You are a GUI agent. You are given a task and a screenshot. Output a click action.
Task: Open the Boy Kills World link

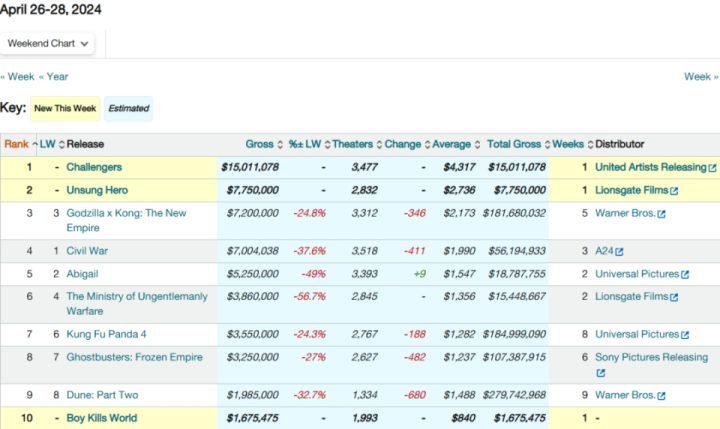point(101,418)
